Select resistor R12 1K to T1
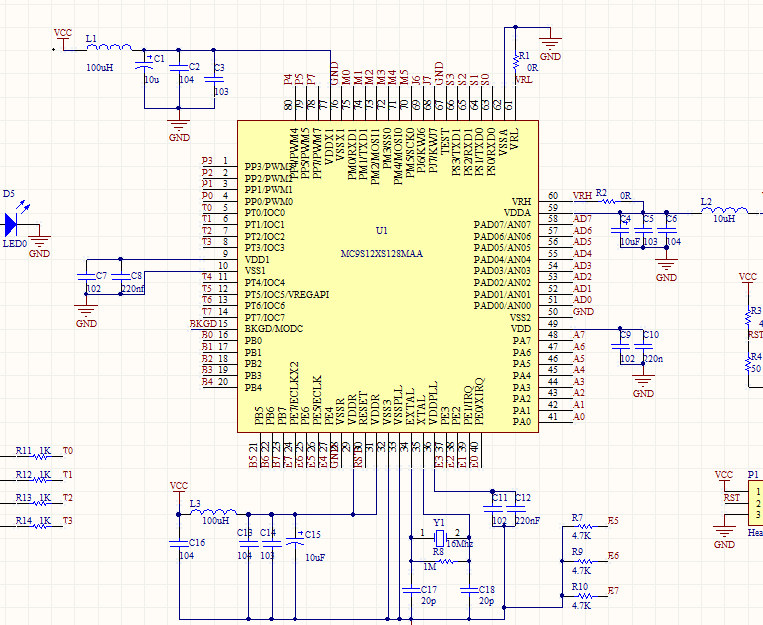Viewport: 763px width, 625px height. [42, 480]
